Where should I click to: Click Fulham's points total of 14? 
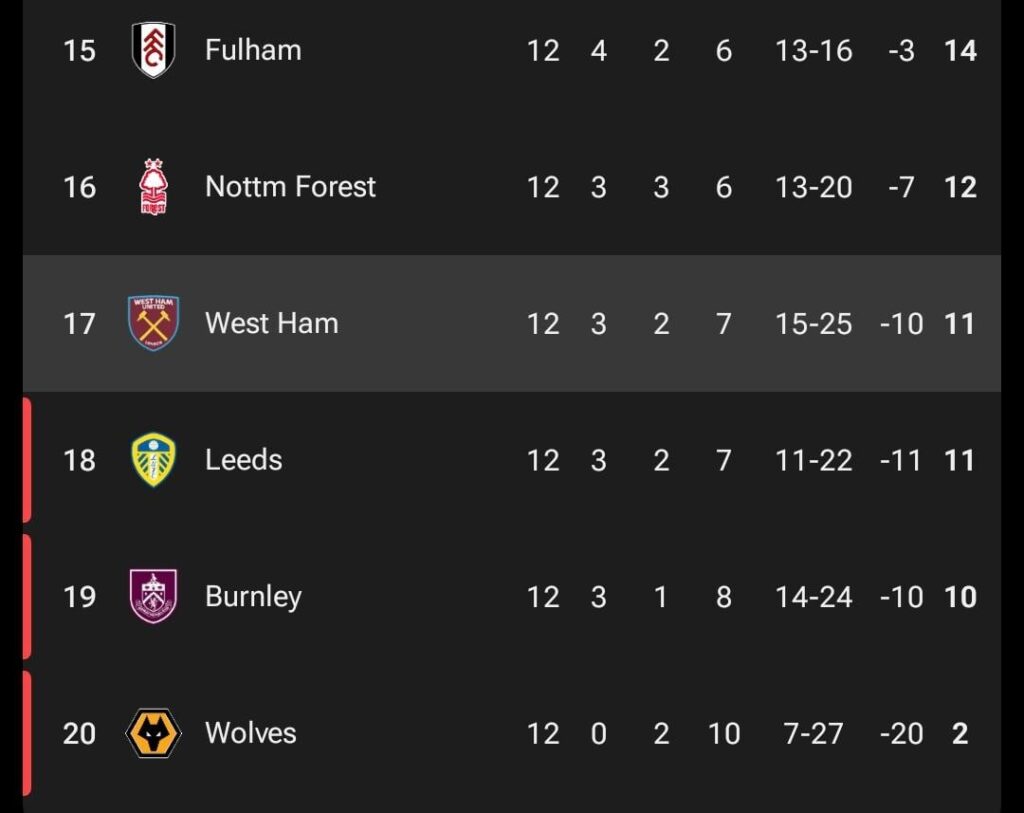[x=960, y=50]
